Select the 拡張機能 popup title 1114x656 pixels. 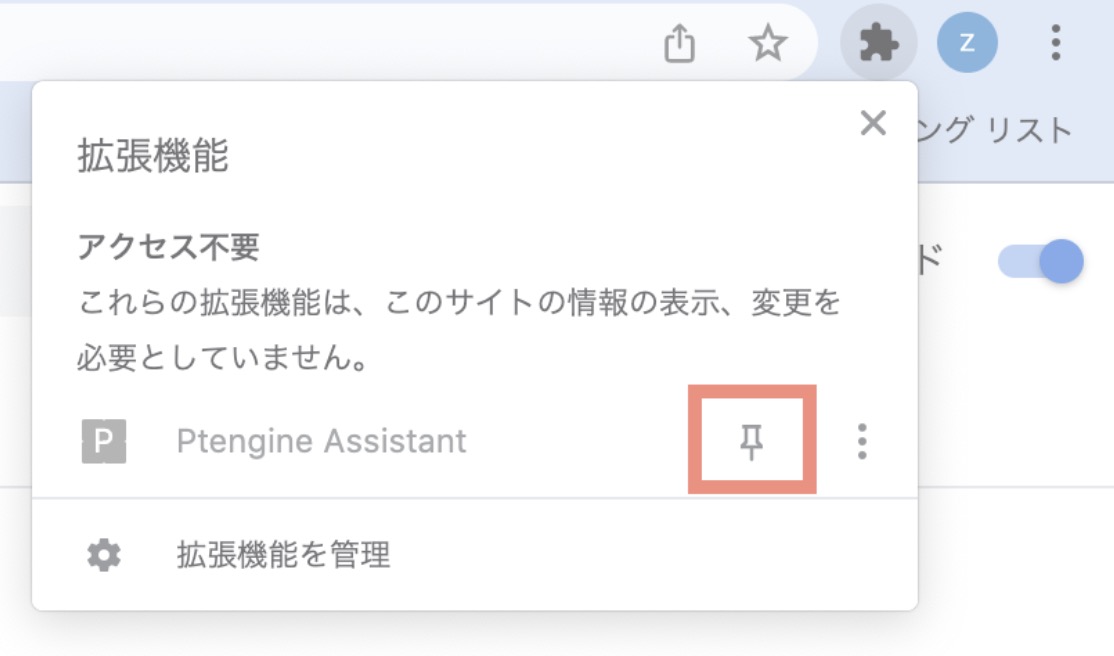click(153, 156)
